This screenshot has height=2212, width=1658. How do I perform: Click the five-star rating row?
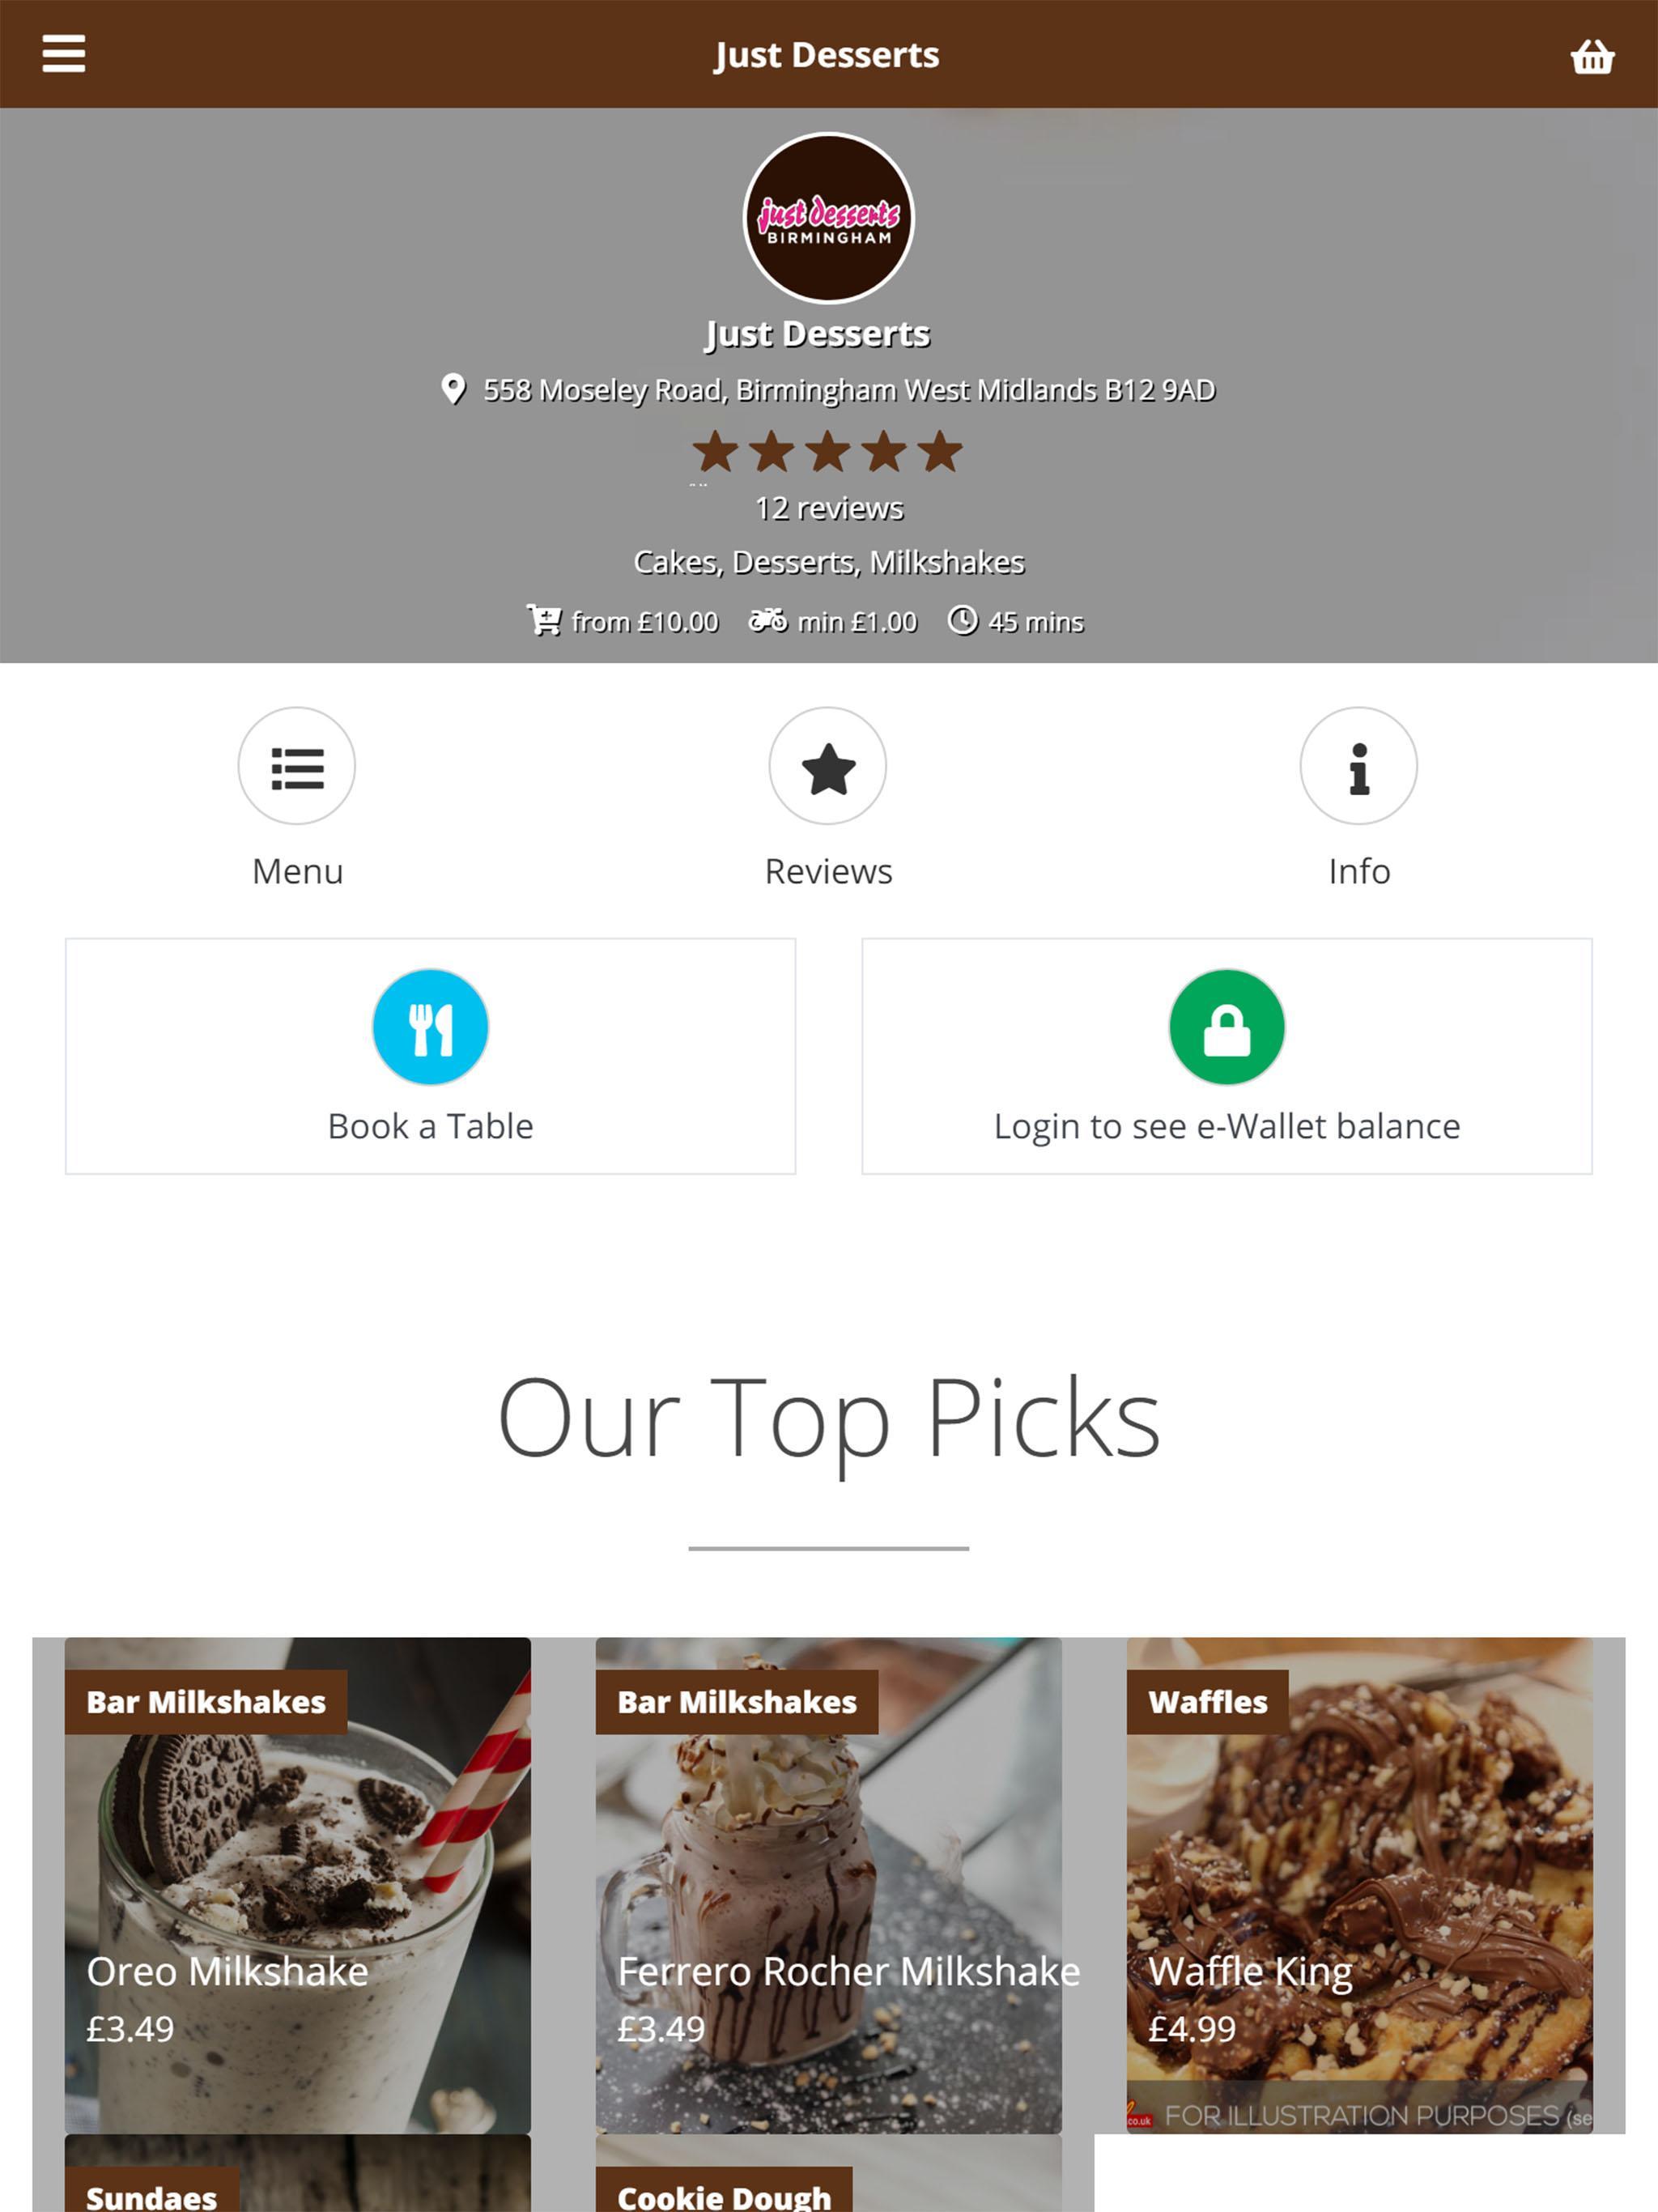[828, 452]
